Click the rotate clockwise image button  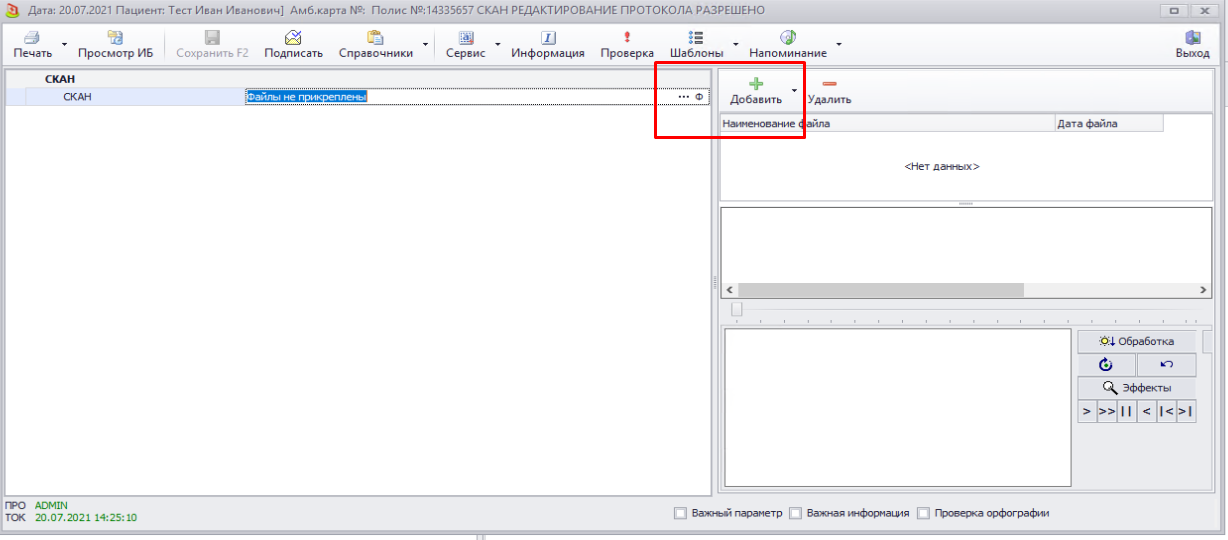(x=1105, y=365)
